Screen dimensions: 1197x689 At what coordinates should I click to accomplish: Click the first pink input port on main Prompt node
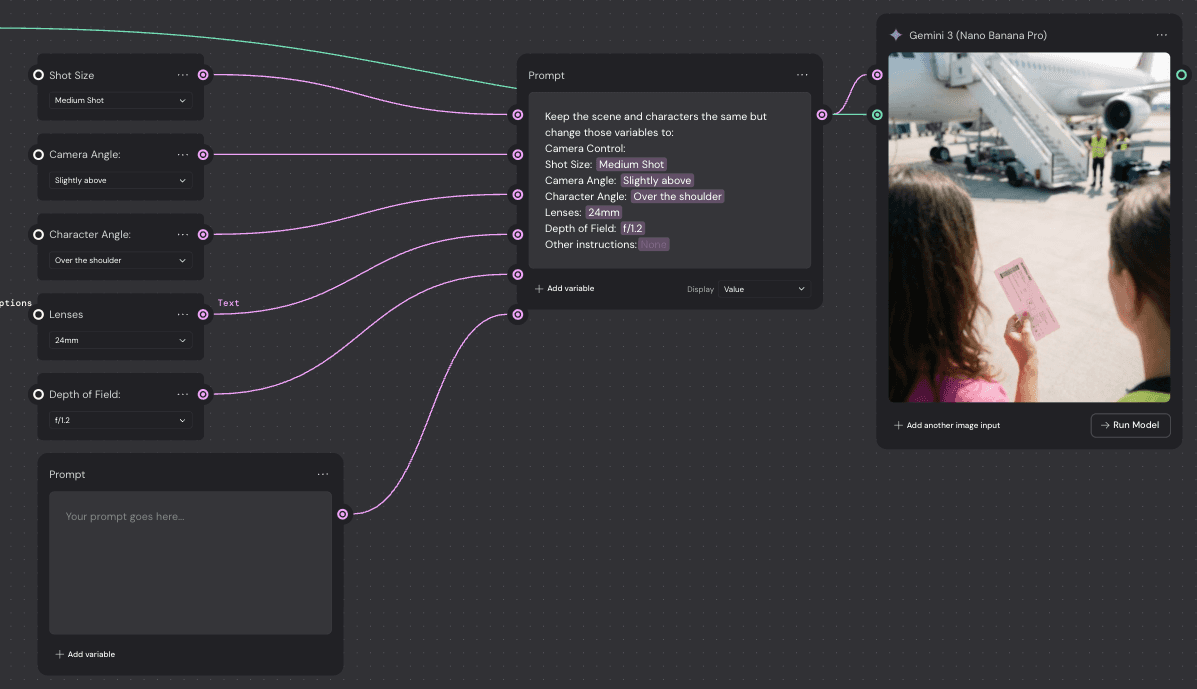pyautogui.click(x=518, y=114)
